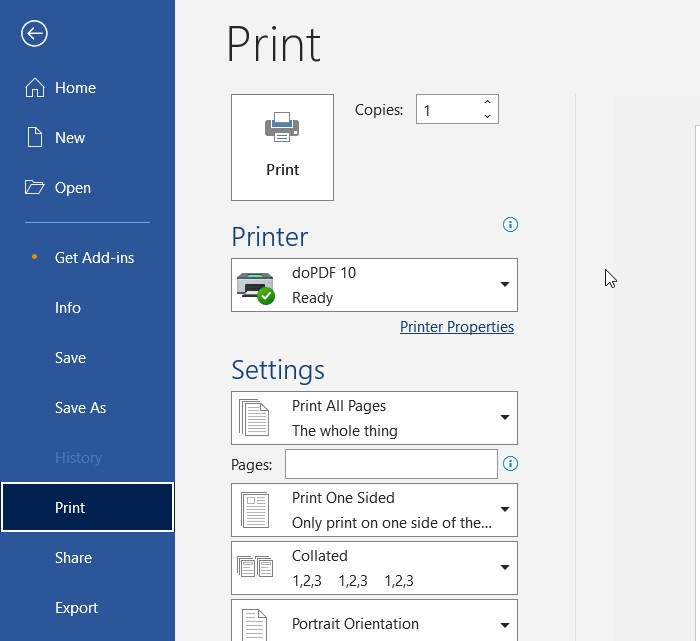Click 'Only print on one side of the...' text

(392, 523)
